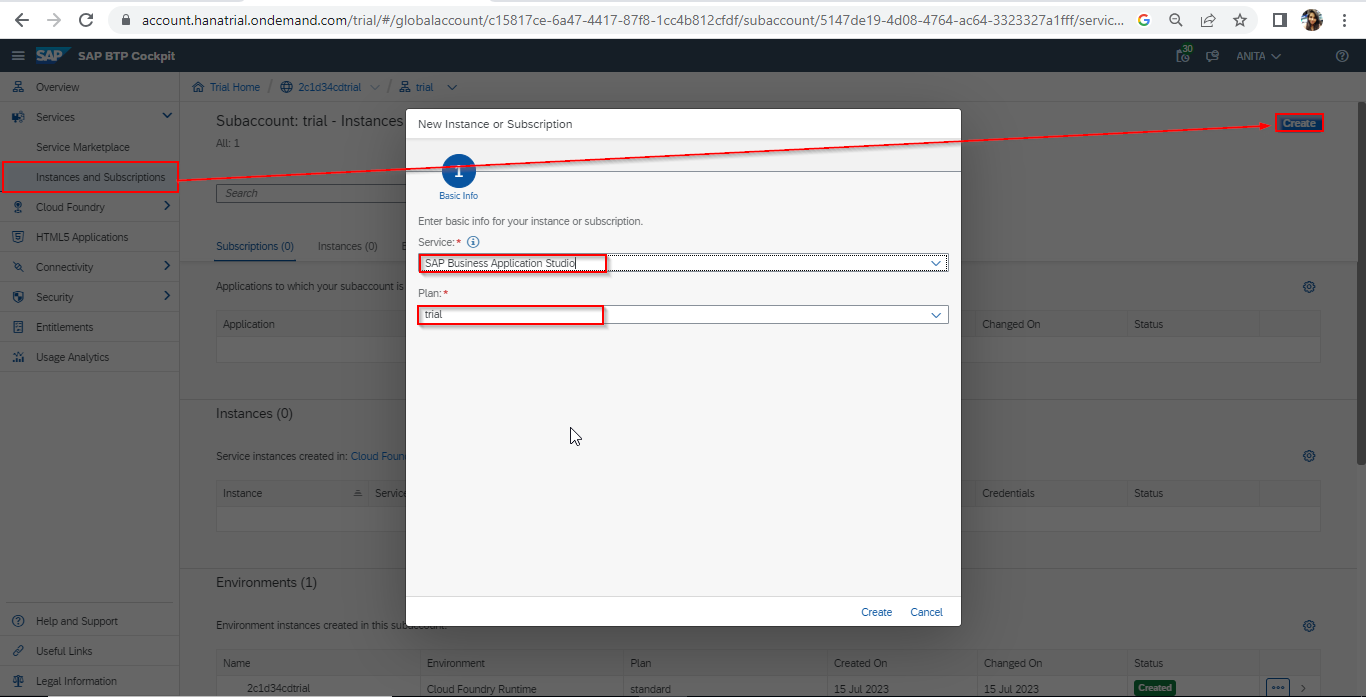Go to Trial Home breadcrumb
1366x697 pixels.
pyautogui.click(x=234, y=87)
